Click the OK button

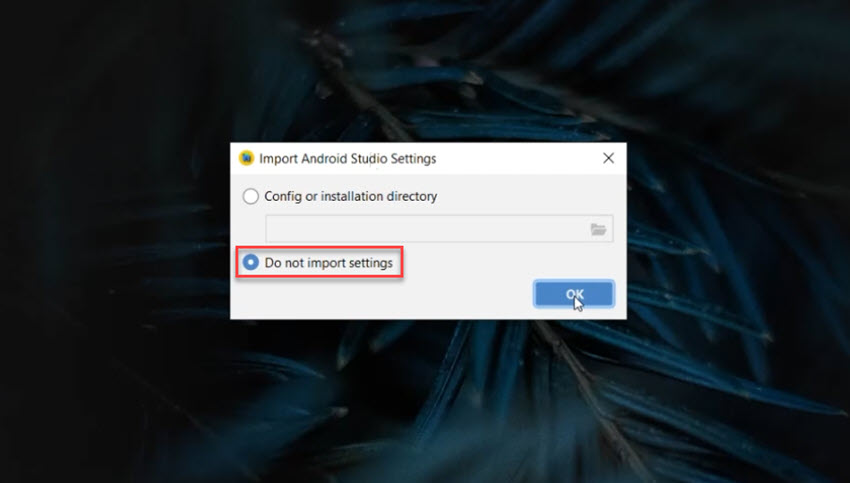[x=574, y=294]
